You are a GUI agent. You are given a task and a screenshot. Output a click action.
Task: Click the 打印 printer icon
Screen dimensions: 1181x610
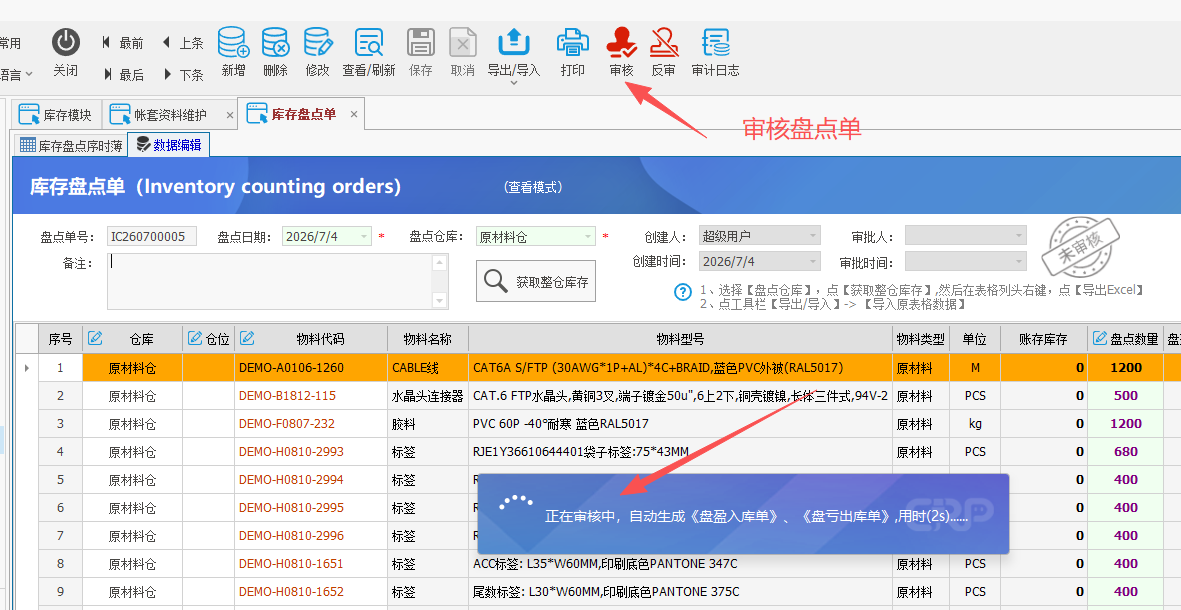(572, 42)
